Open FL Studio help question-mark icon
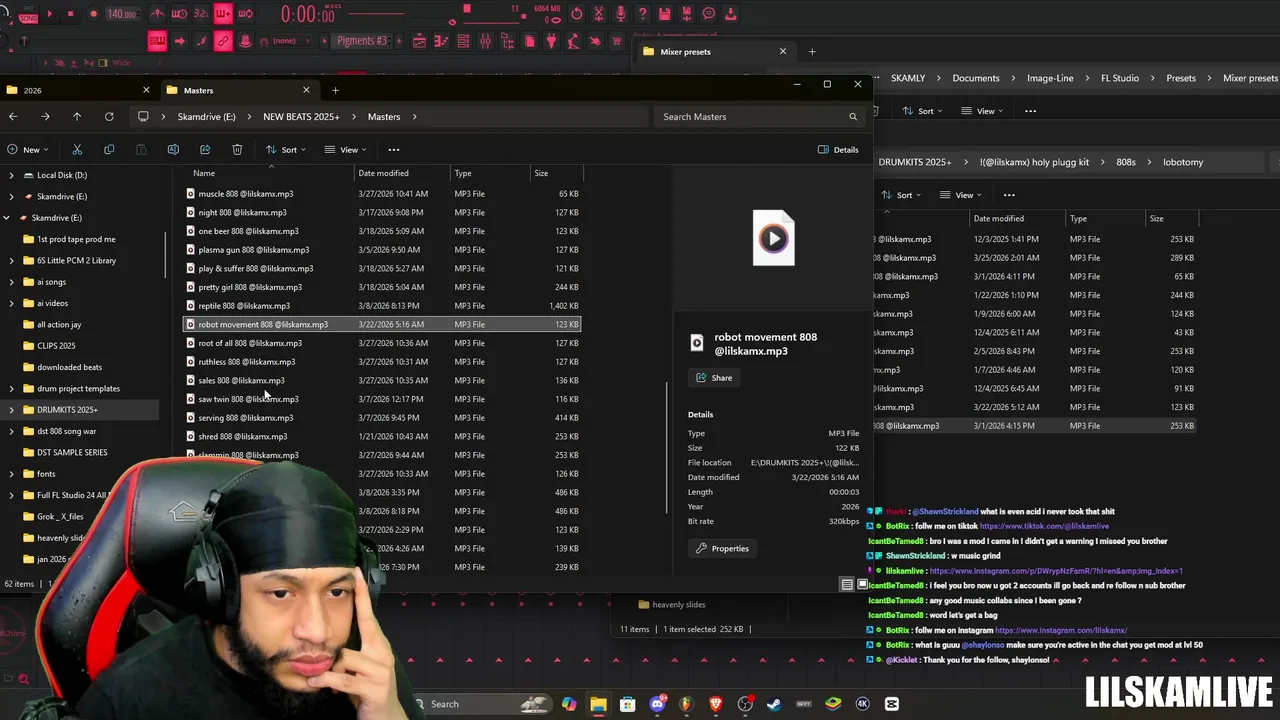Viewport: 1280px width, 720px height. pos(642,14)
